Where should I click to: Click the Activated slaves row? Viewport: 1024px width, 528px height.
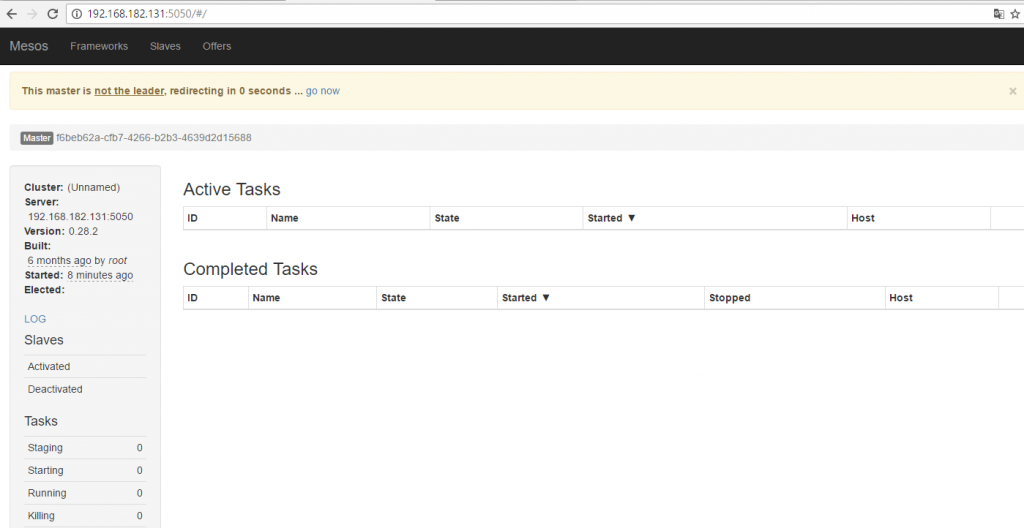click(x=85, y=367)
